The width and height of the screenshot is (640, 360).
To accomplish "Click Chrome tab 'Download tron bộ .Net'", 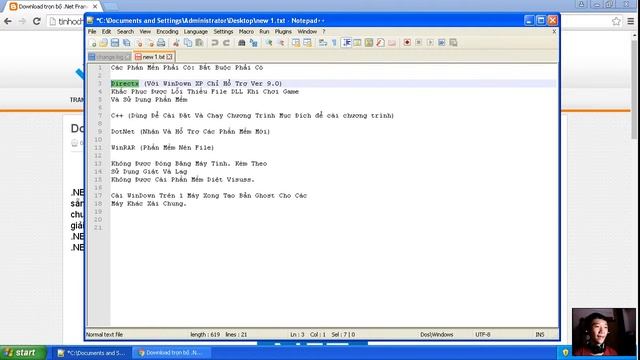I will click(53, 7).
